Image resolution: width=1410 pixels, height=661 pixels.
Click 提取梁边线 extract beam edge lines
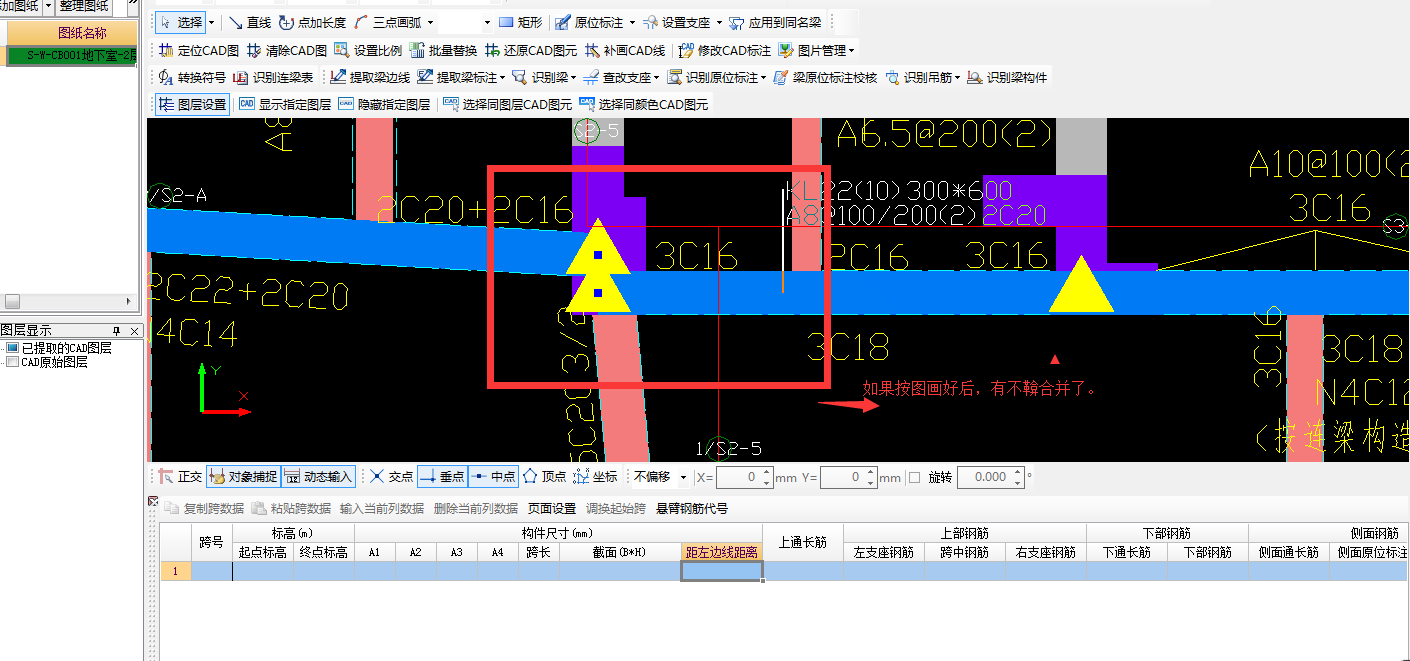pos(370,77)
